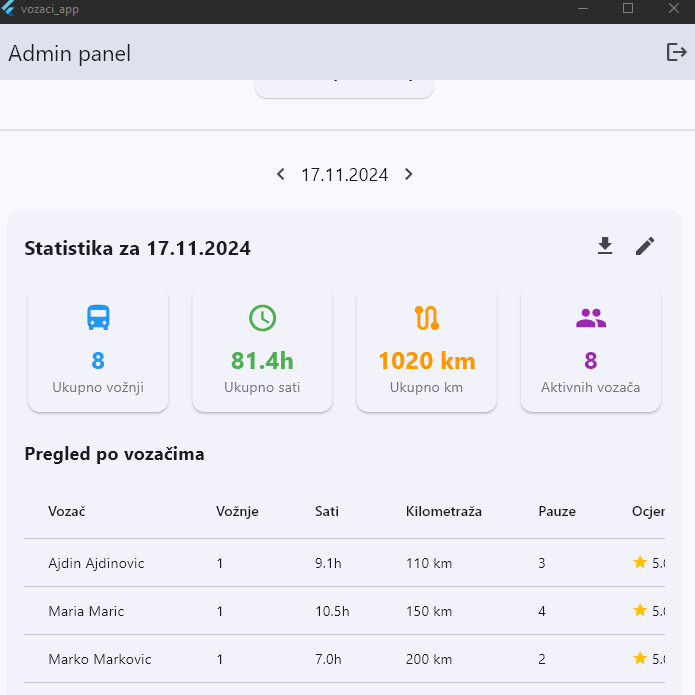This screenshot has height=695, width=695.
Task: Click the 10.5h hours cell
Action: [332, 611]
